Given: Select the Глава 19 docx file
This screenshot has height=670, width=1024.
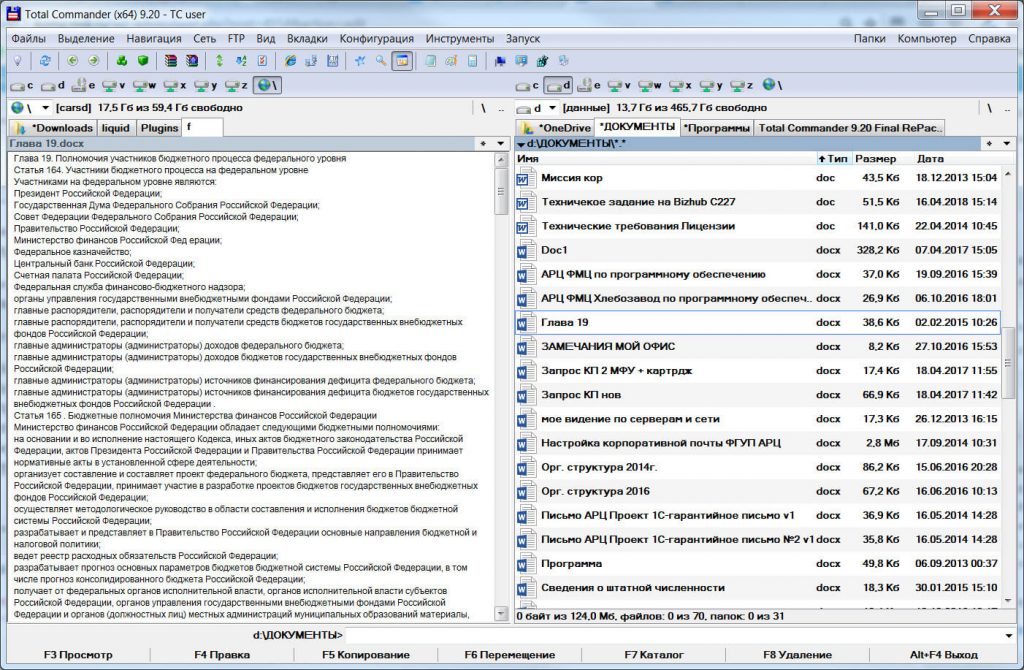Looking at the screenshot, I should (564, 323).
